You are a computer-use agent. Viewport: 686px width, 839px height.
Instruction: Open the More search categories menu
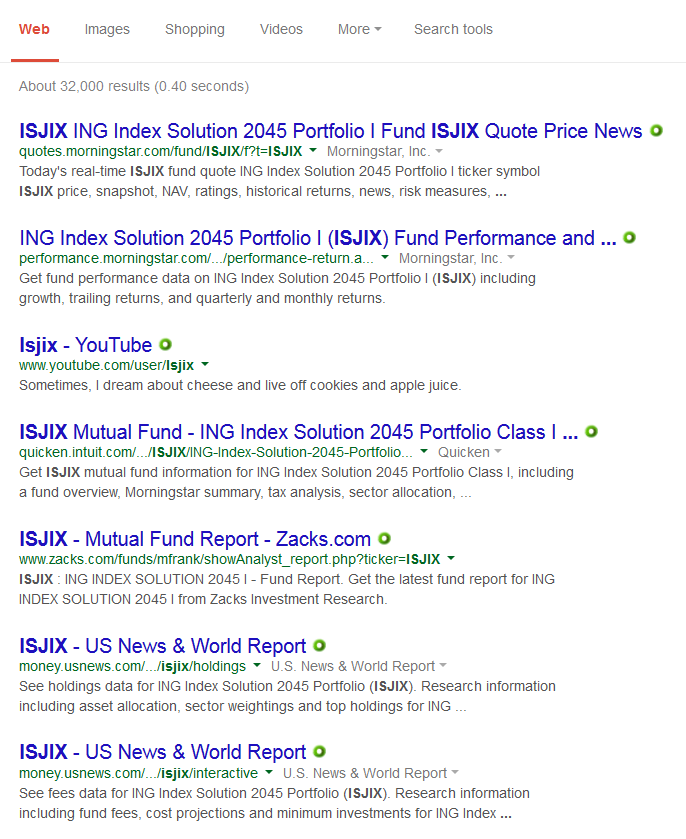360,29
